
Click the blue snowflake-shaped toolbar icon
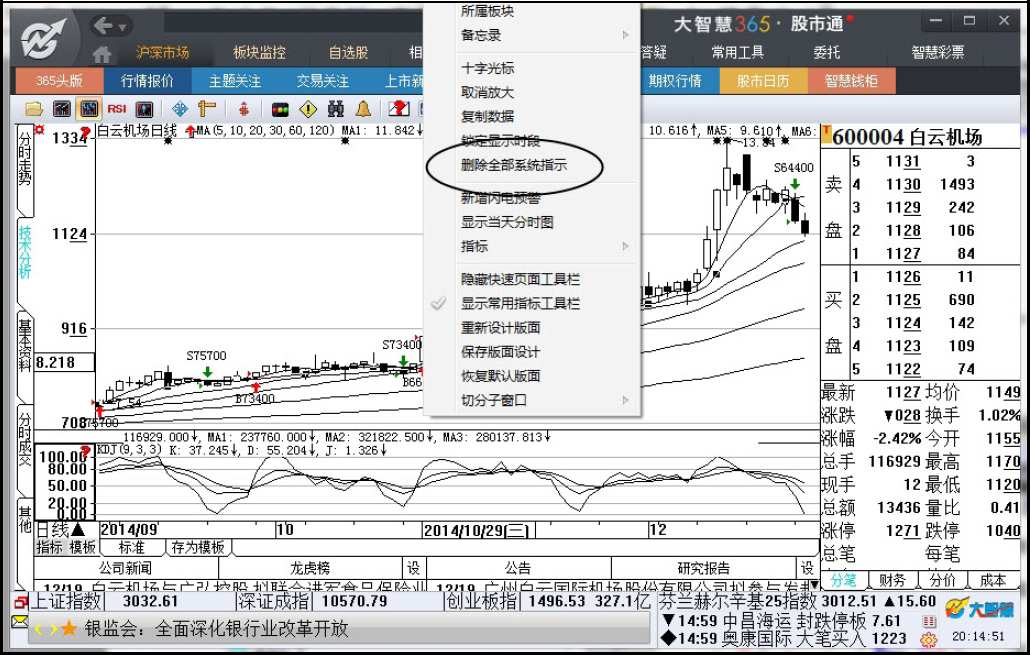[x=179, y=108]
